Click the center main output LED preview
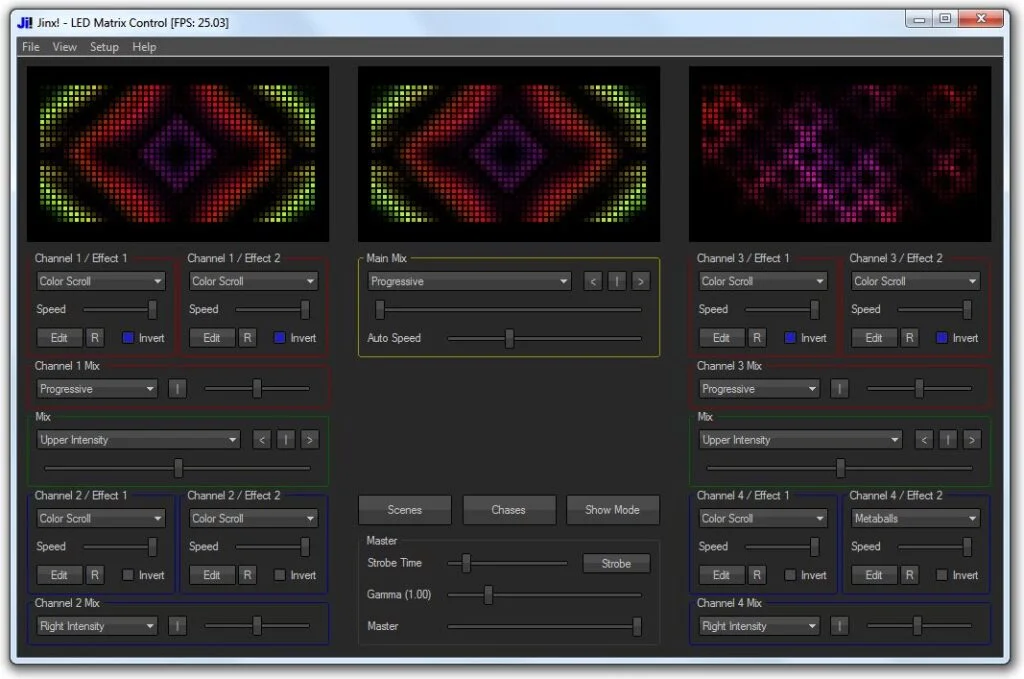The image size is (1024, 679). 509,154
